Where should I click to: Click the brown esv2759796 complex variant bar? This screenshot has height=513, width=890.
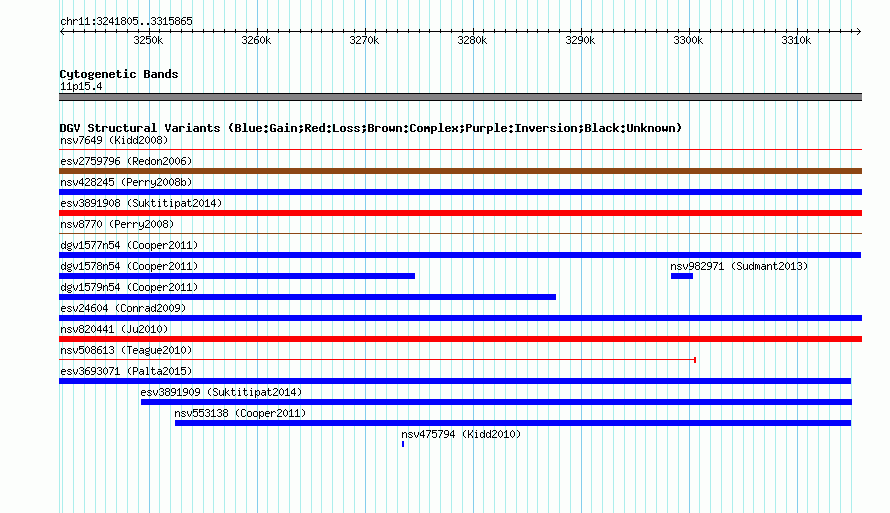click(x=460, y=171)
